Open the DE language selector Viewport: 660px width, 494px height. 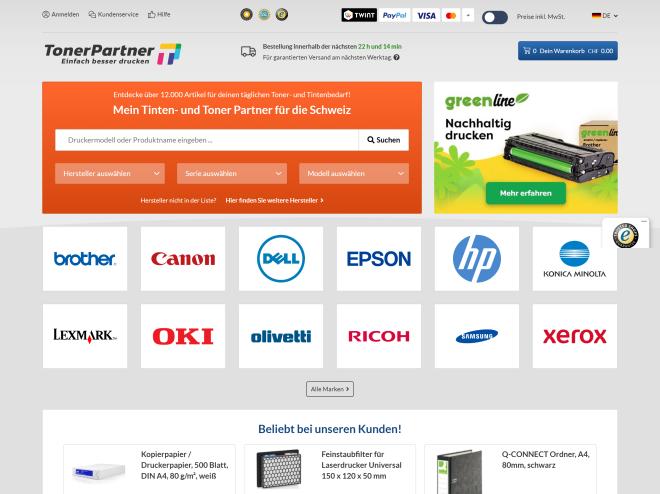click(604, 16)
